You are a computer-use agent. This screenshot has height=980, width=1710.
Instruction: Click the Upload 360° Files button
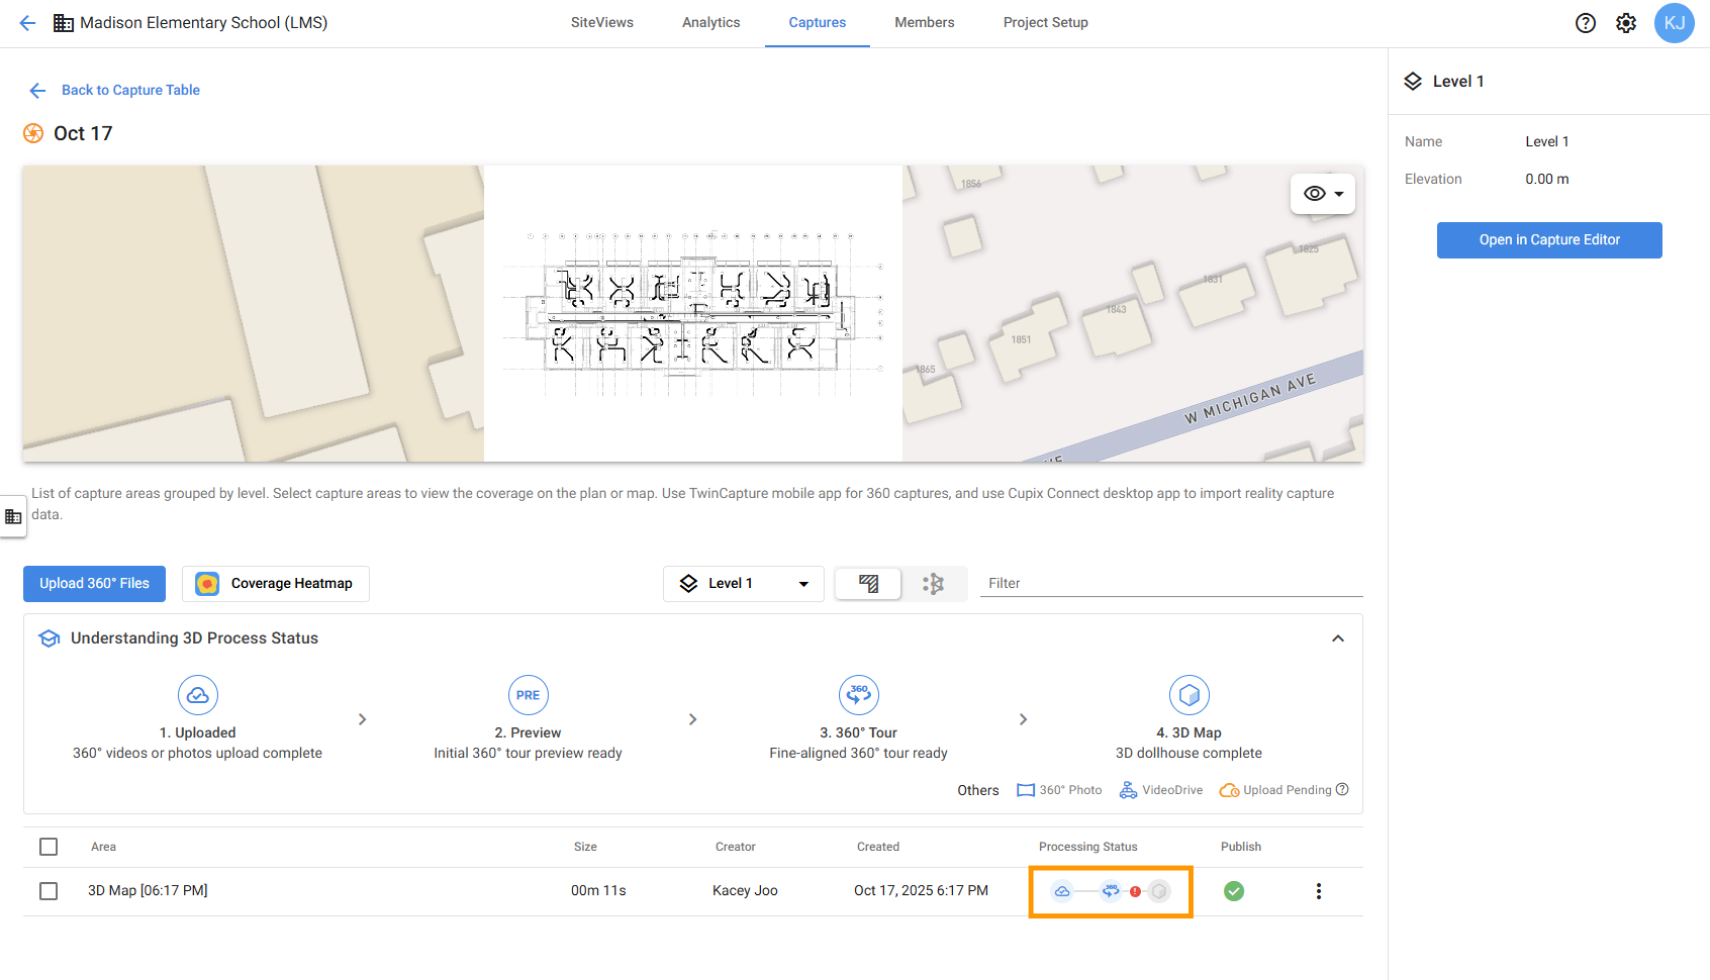pyautogui.click(x=94, y=584)
